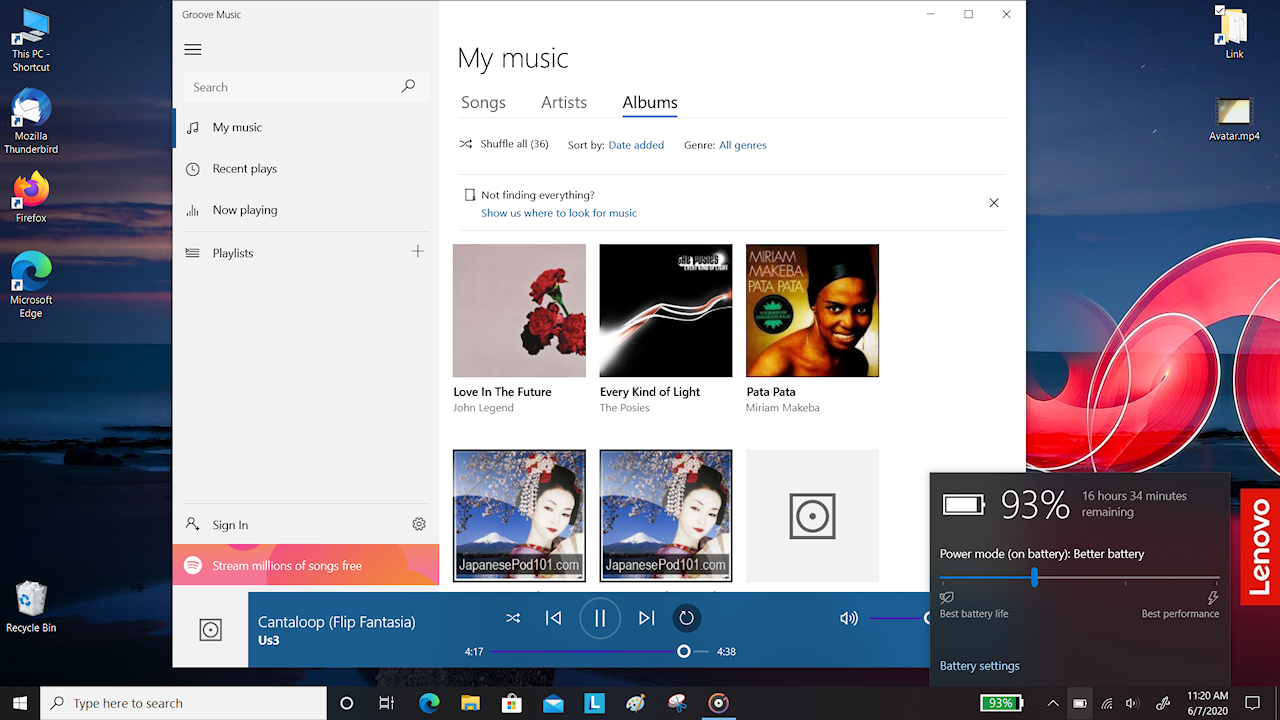Launch Microsoft Edge from taskbar
The width and height of the screenshot is (1280, 720).
[x=429, y=703]
